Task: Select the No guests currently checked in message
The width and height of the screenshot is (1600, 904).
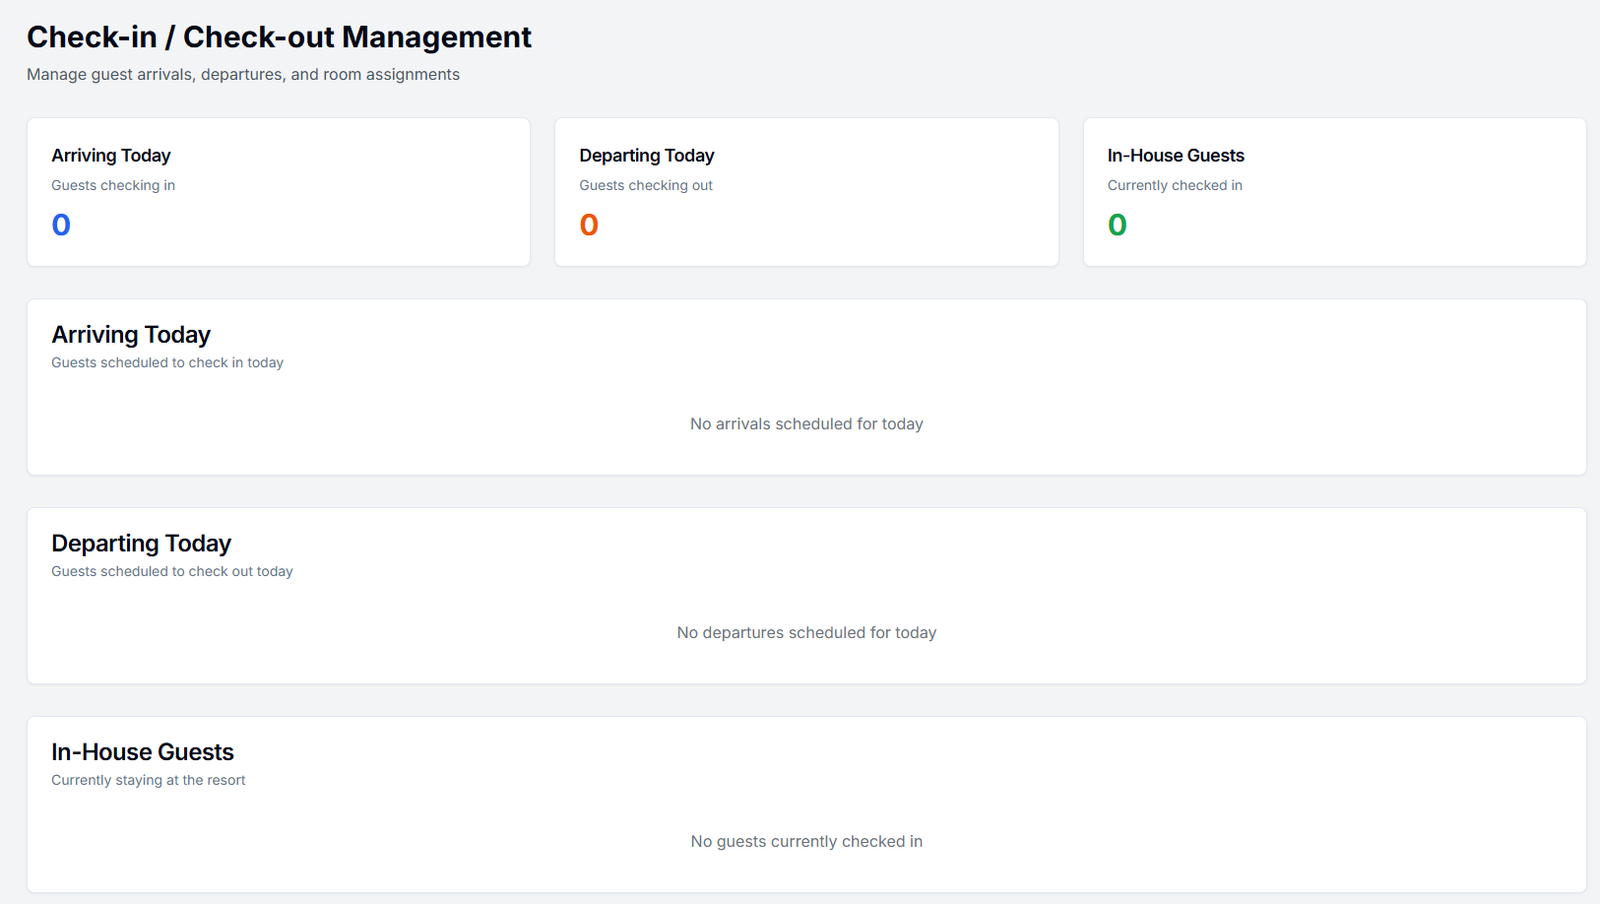Action: [x=806, y=841]
